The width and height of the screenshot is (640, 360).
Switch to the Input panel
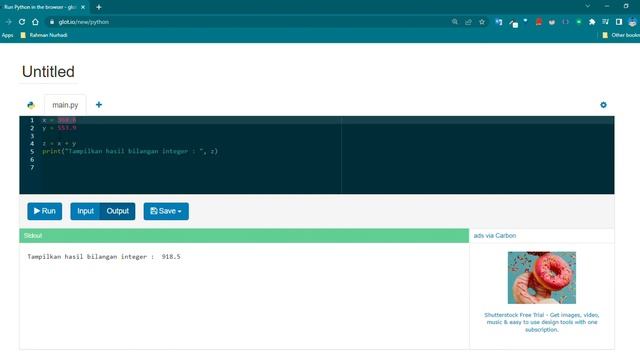tap(85, 211)
